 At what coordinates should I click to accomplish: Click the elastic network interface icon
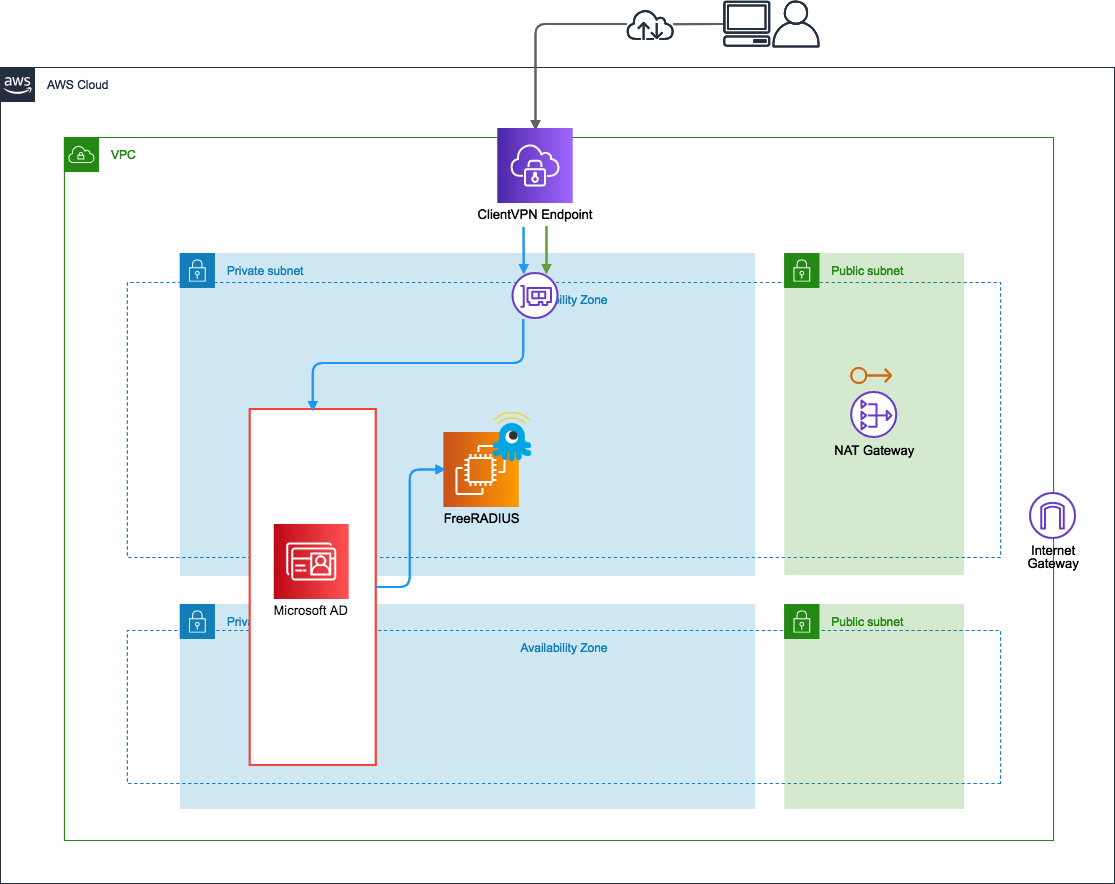tap(535, 296)
